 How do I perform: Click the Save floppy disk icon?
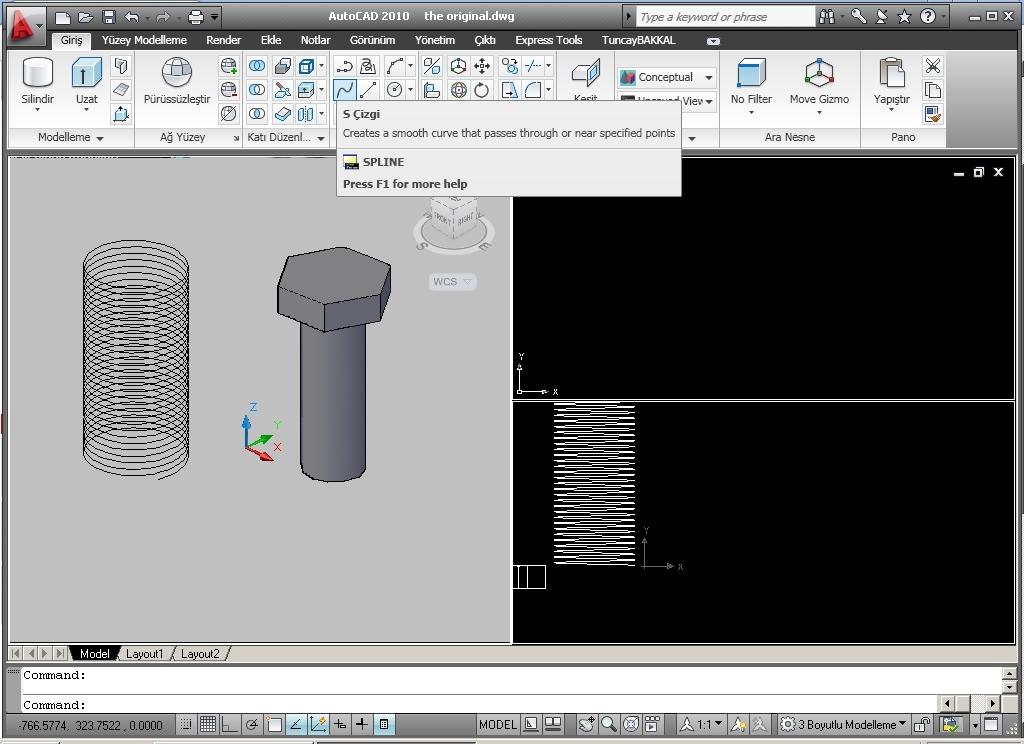109,17
